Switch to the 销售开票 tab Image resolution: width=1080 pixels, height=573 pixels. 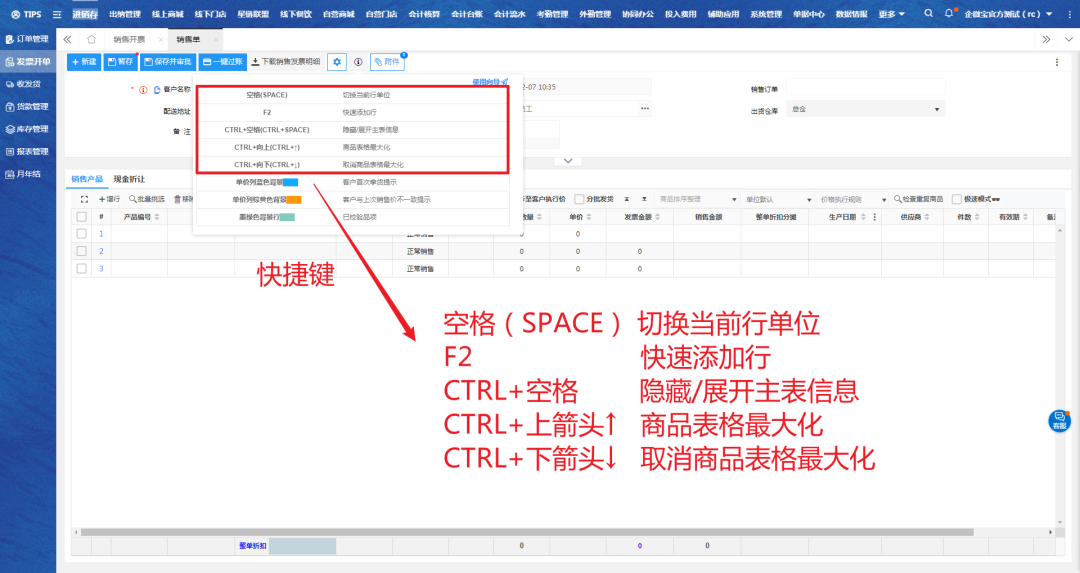(130, 39)
